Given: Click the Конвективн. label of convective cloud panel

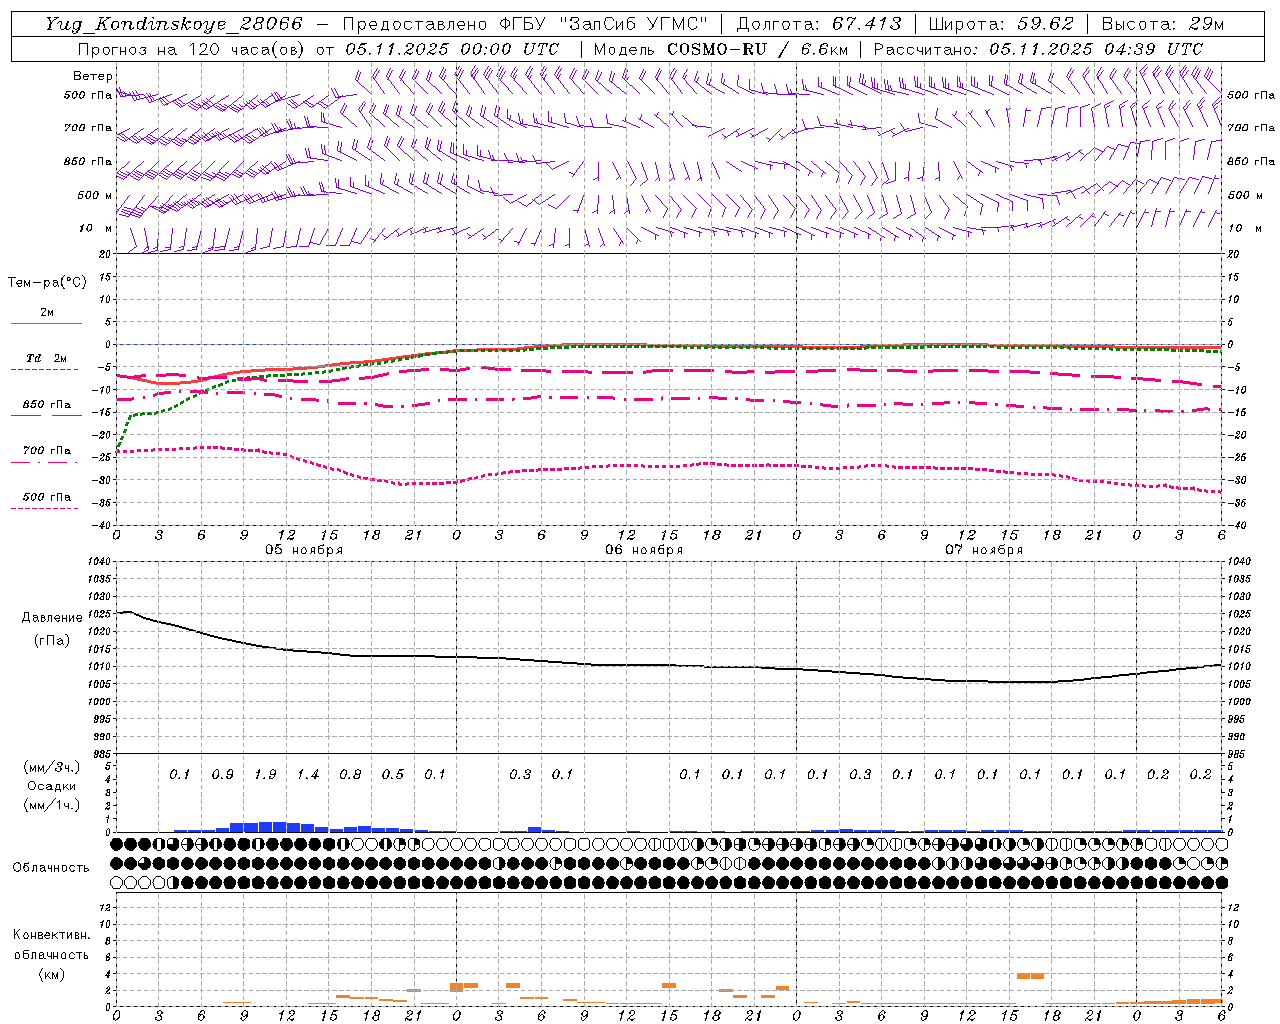Looking at the screenshot, I should pos(51,935).
